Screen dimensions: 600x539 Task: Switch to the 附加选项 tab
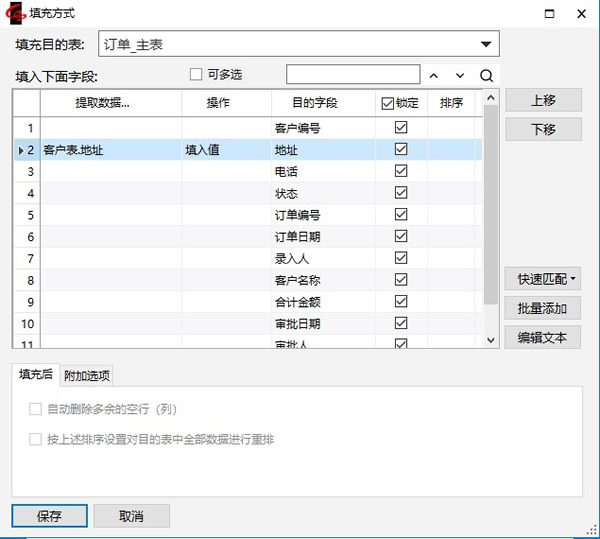pyautogui.click(x=88, y=376)
